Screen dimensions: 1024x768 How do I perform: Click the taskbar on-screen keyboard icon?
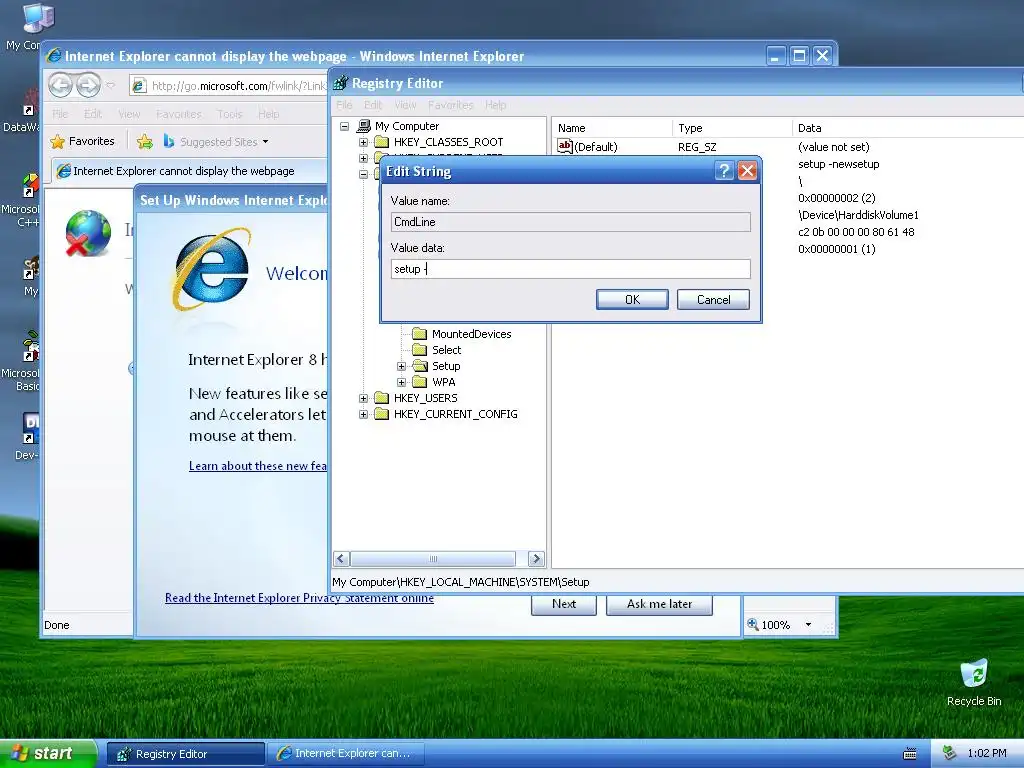[910, 754]
